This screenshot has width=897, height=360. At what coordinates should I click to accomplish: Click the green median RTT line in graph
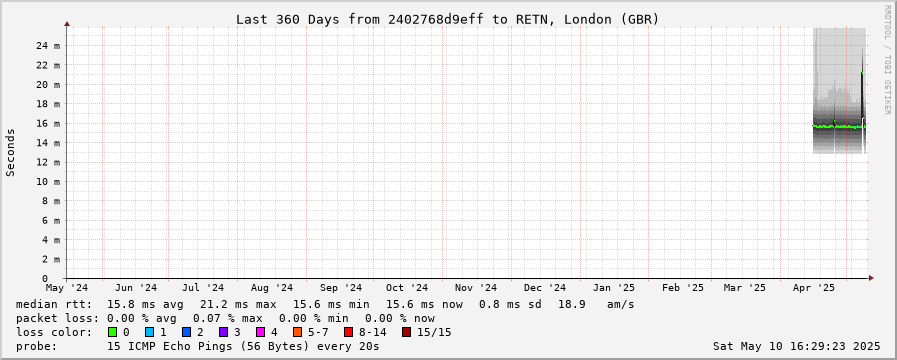pos(838,126)
